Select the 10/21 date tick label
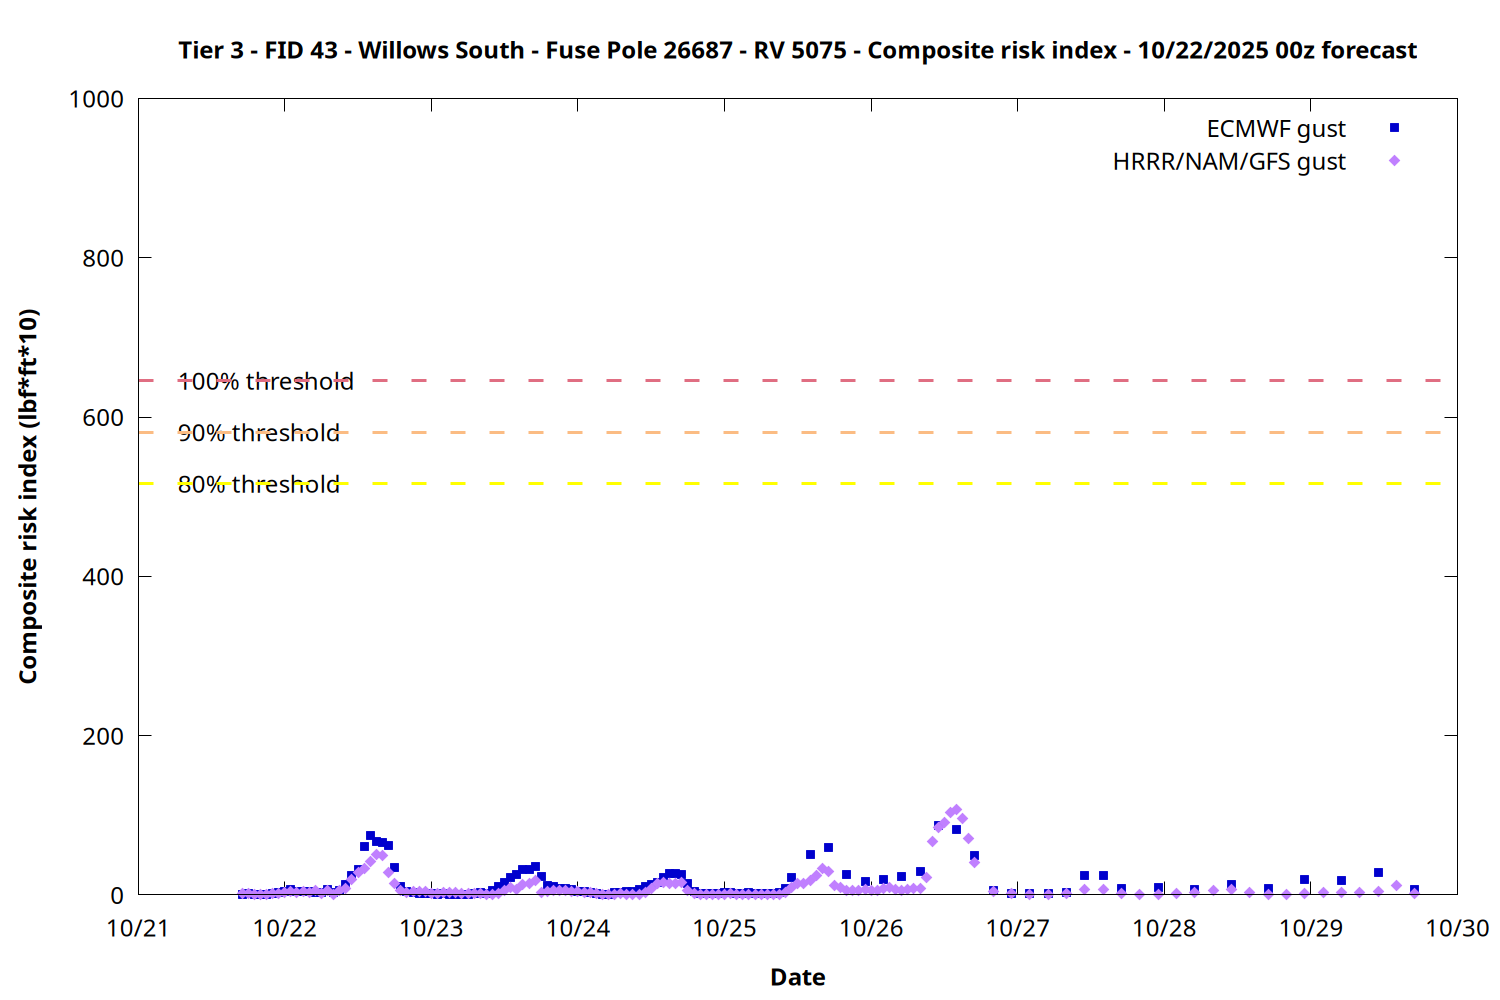Viewport: 1500px width, 1000px height. point(138,929)
